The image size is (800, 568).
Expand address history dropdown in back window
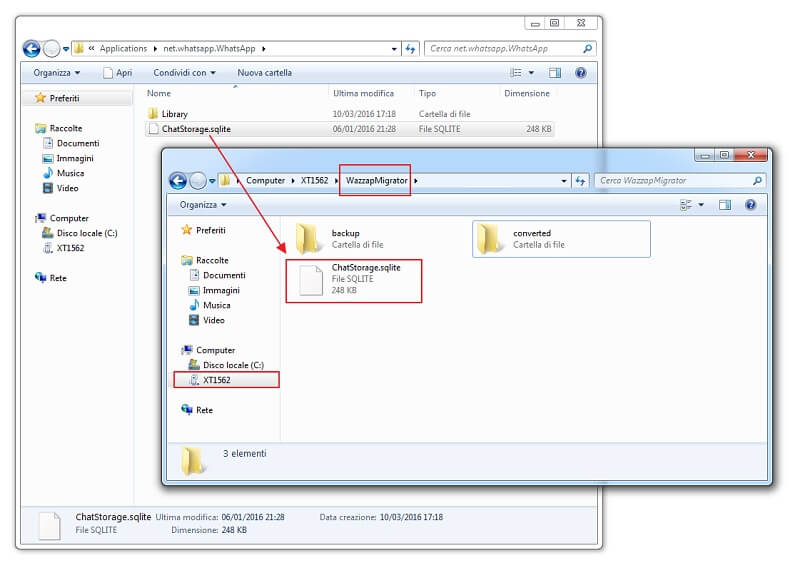coord(394,48)
